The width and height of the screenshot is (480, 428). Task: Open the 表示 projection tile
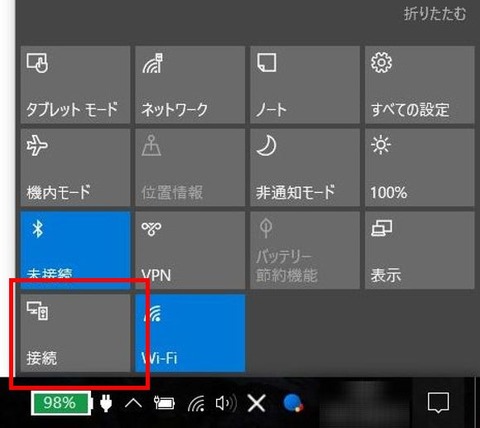[x=420, y=250]
